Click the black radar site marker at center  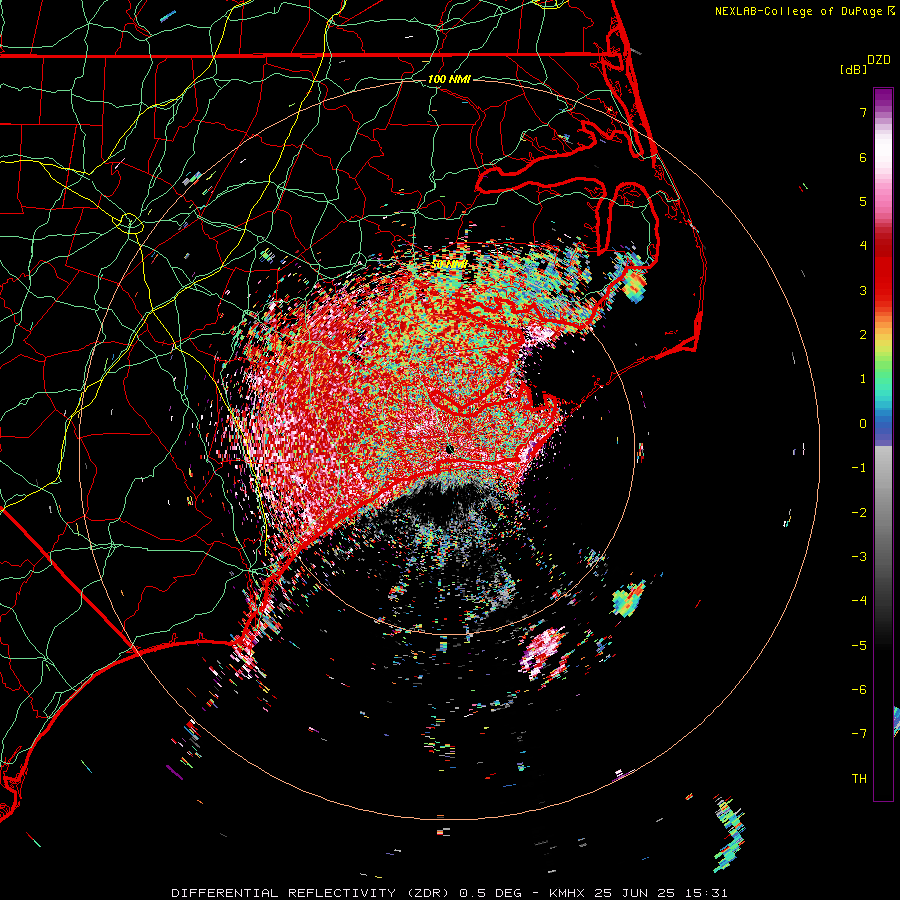(x=449, y=449)
